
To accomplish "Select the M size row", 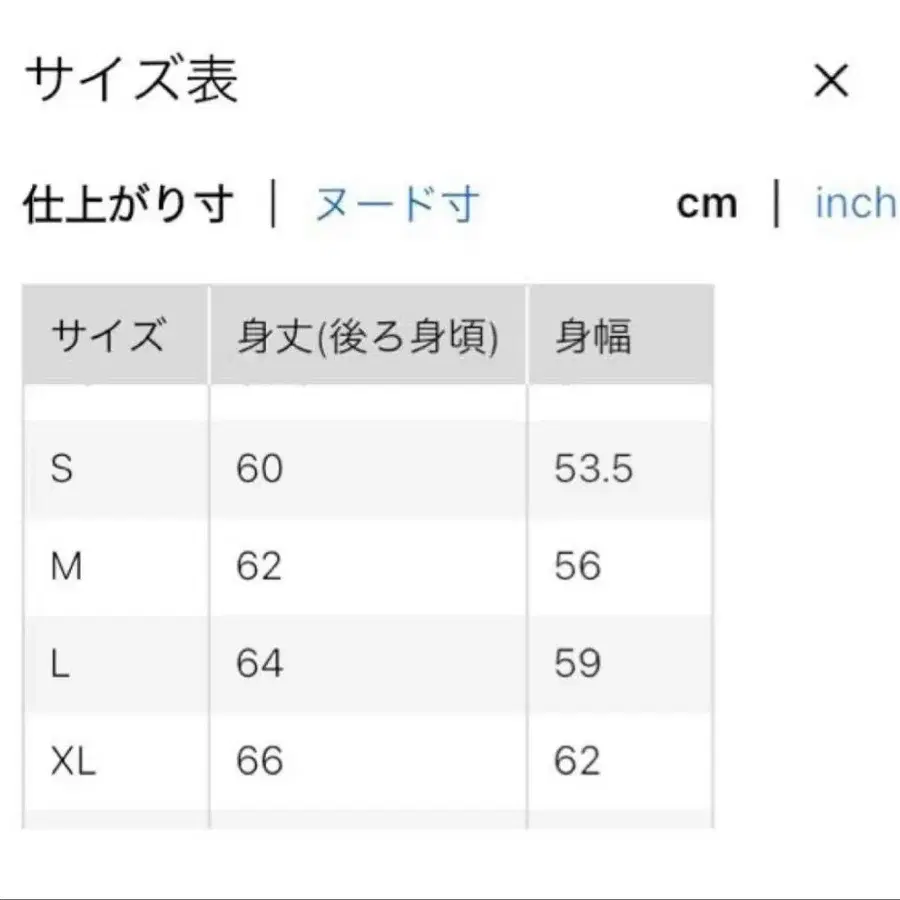I will (x=68, y=566).
